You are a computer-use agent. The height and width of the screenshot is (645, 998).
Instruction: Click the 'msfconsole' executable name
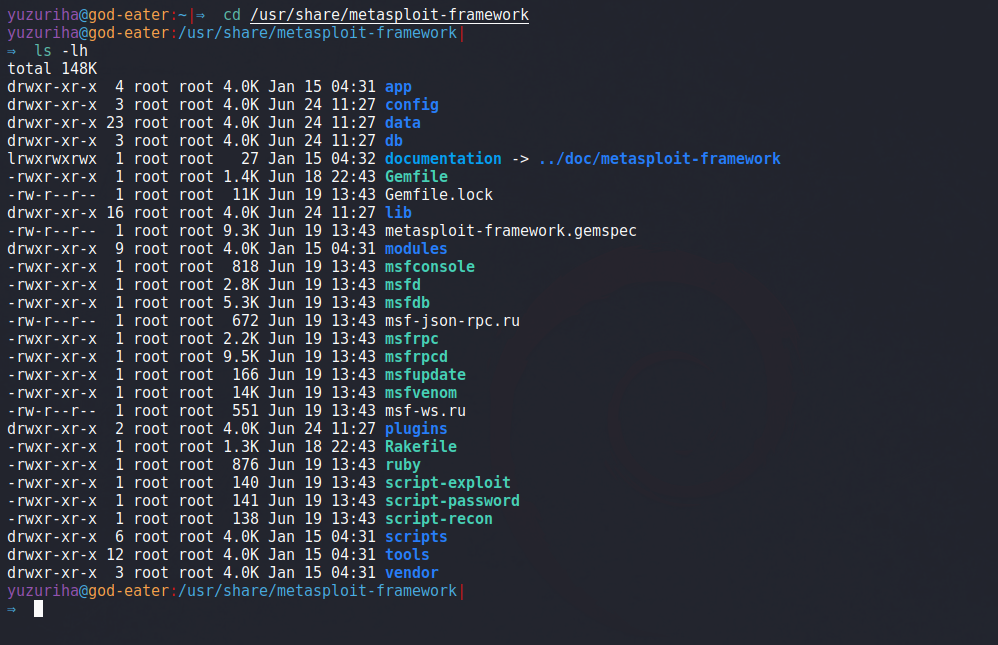[x=430, y=267]
